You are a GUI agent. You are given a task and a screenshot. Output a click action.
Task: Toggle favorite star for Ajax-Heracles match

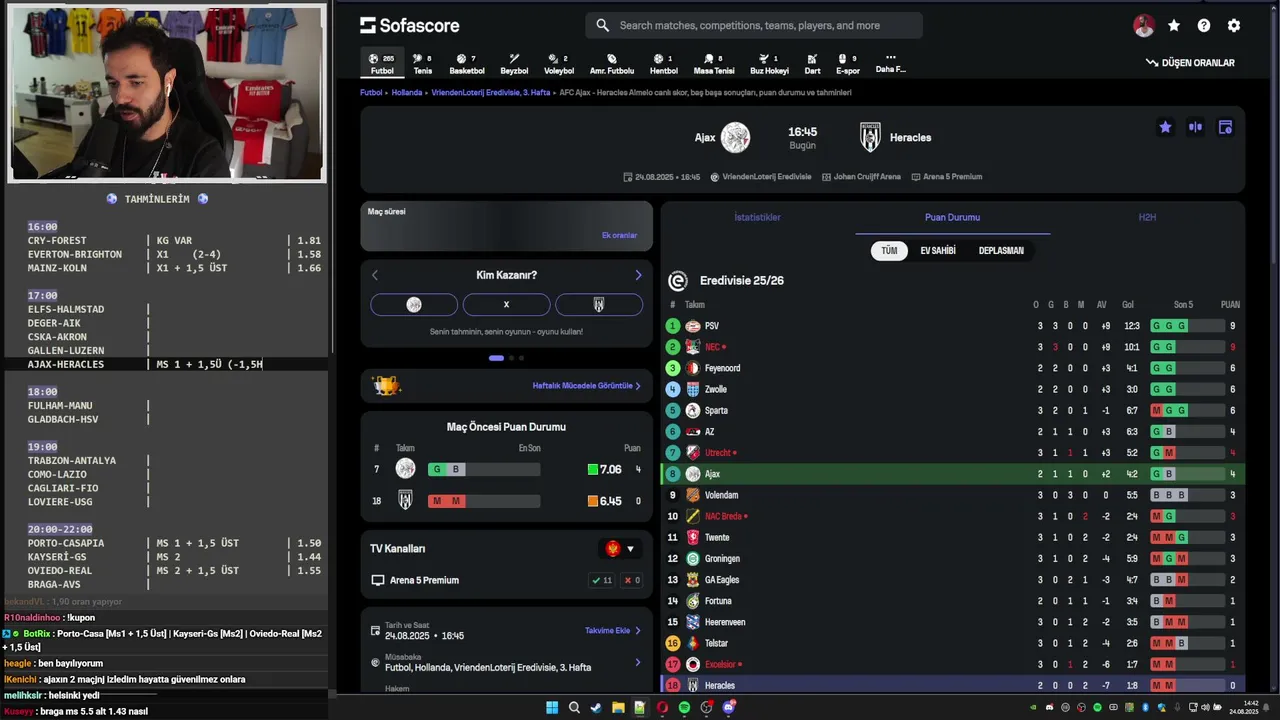point(1165,127)
